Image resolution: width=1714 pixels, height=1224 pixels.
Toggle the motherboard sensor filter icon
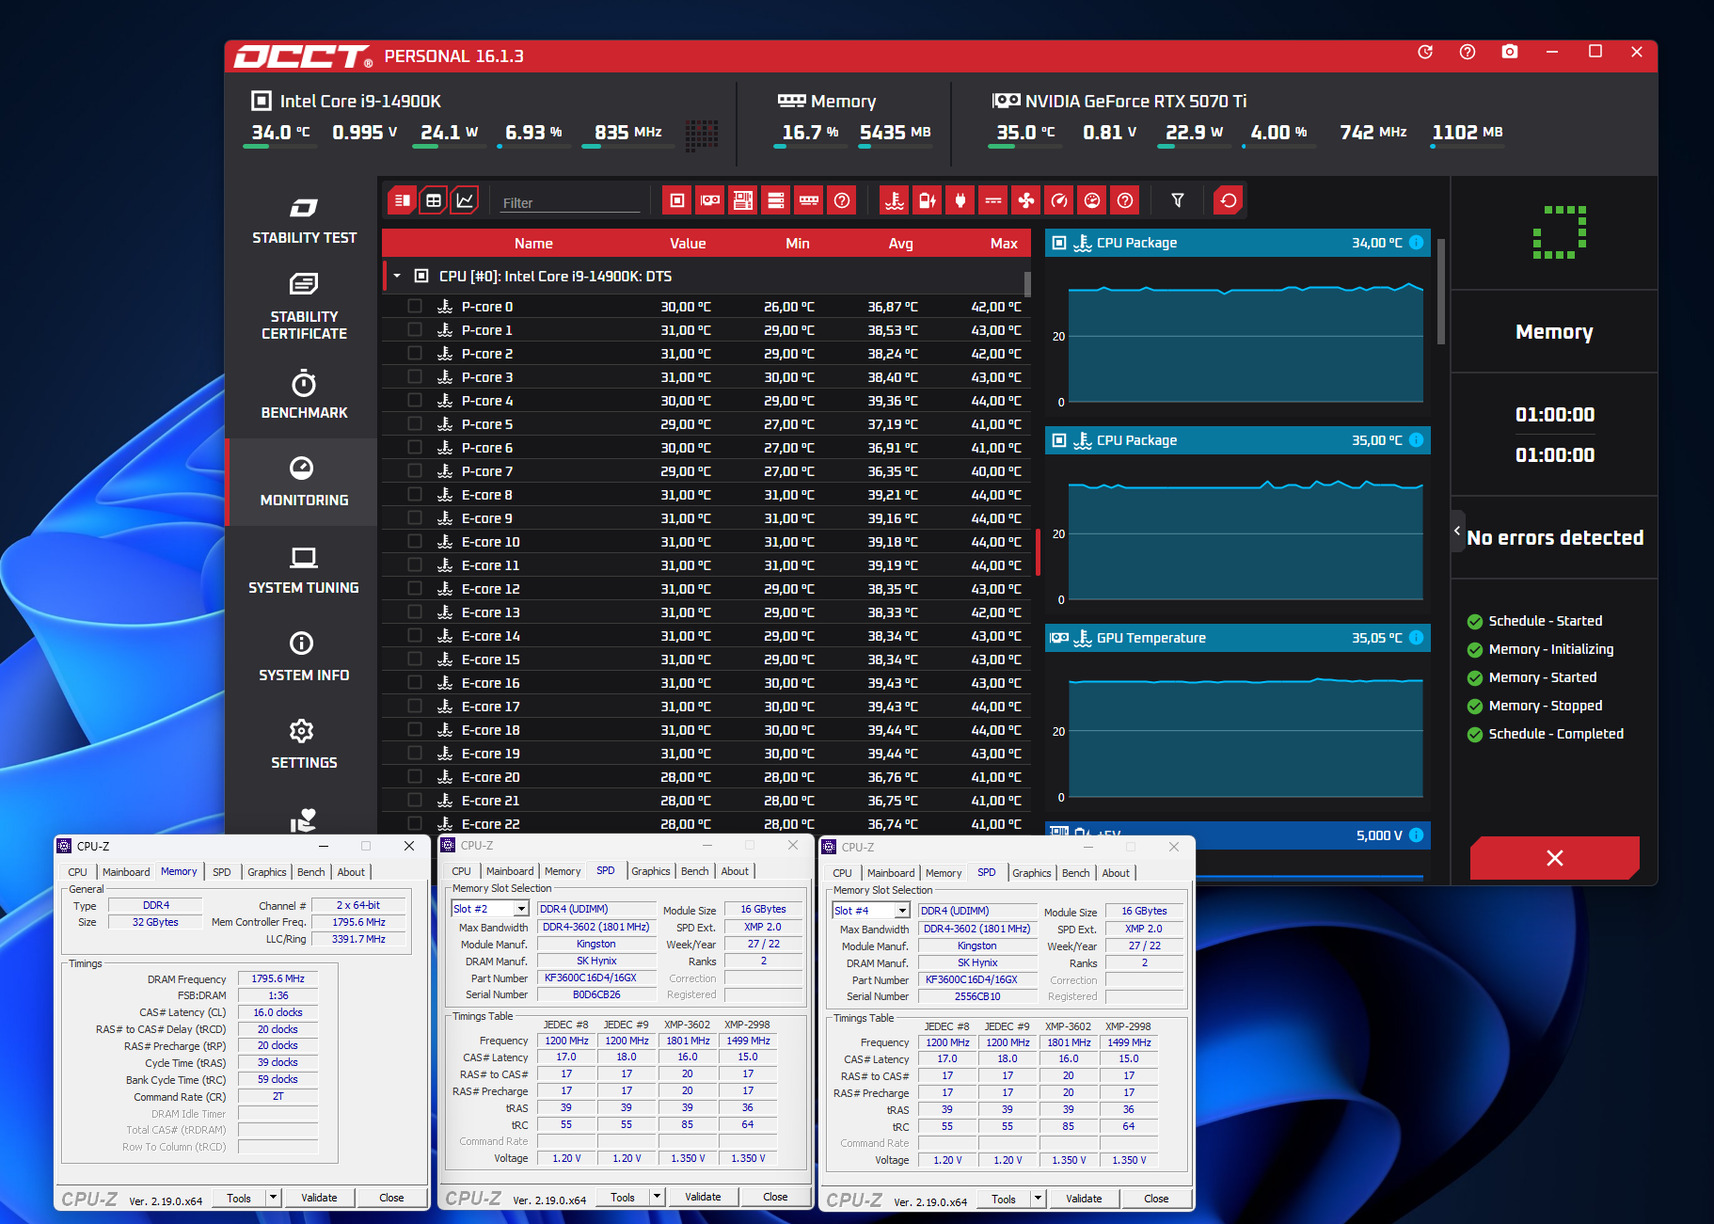pyautogui.click(x=743, y=201)
